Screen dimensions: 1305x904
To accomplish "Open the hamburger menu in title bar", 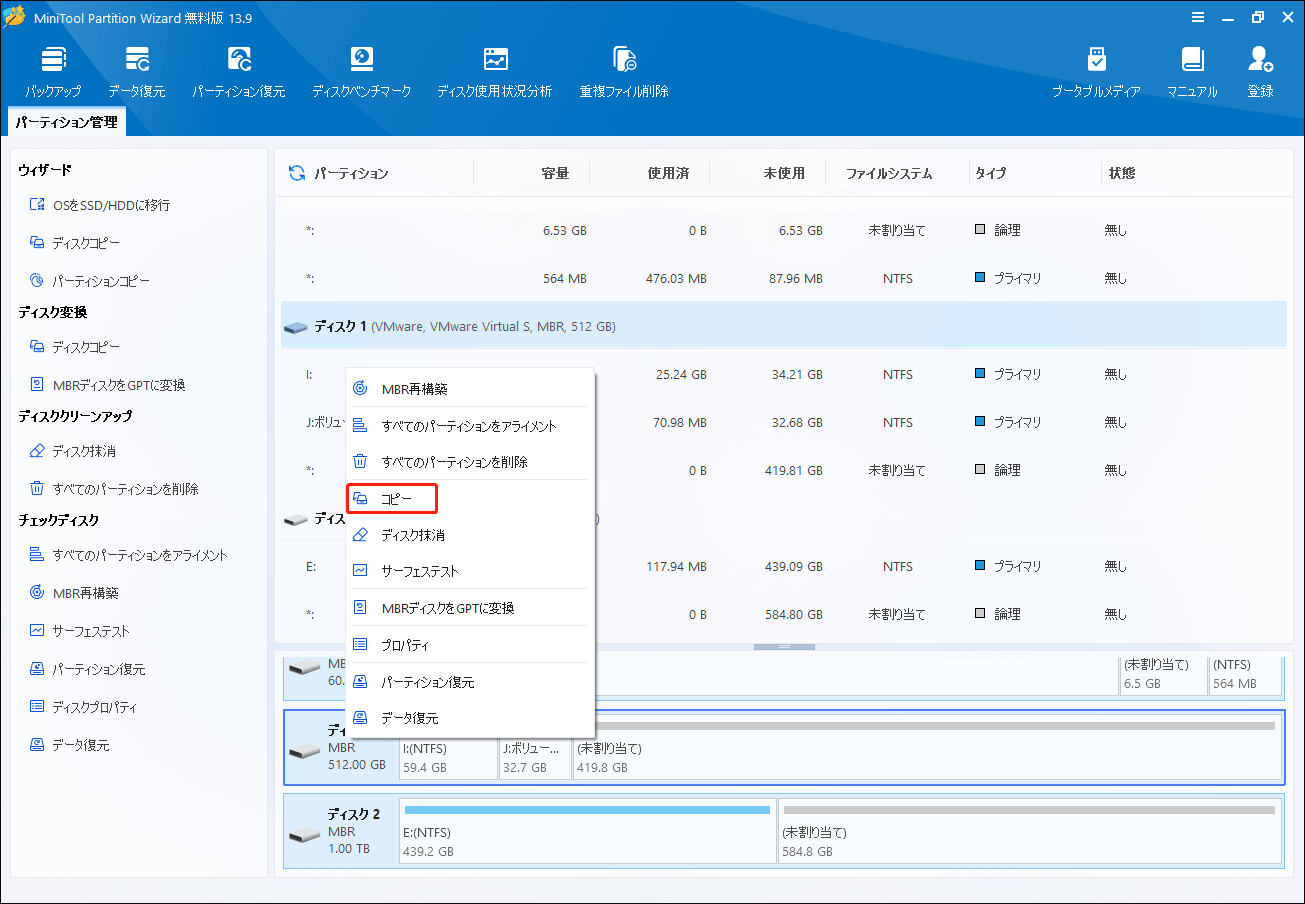I will coord(1198,17).
